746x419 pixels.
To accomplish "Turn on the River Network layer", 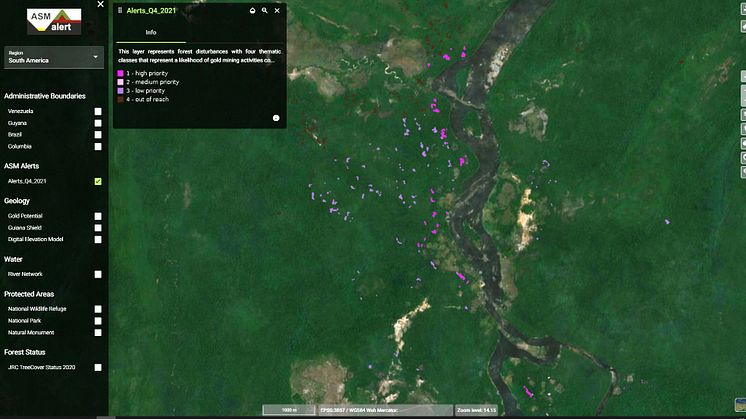I will tap(98, 274).
